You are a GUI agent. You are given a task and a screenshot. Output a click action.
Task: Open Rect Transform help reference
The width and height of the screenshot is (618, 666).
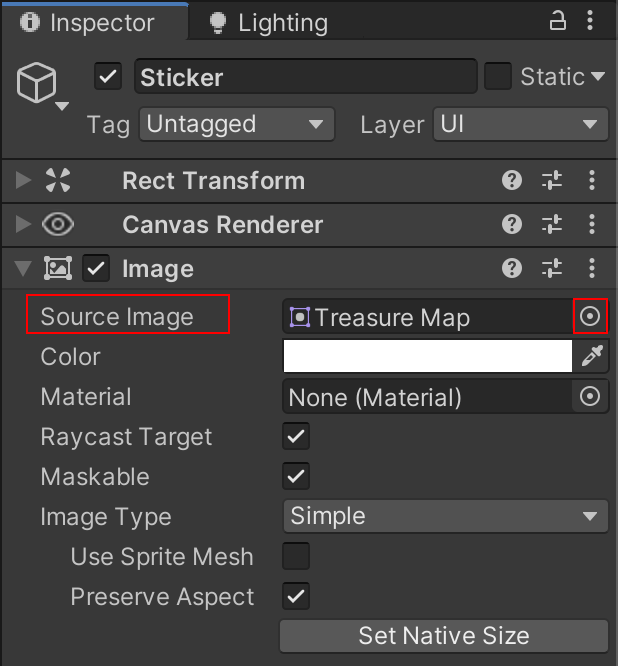coord(512,181)
